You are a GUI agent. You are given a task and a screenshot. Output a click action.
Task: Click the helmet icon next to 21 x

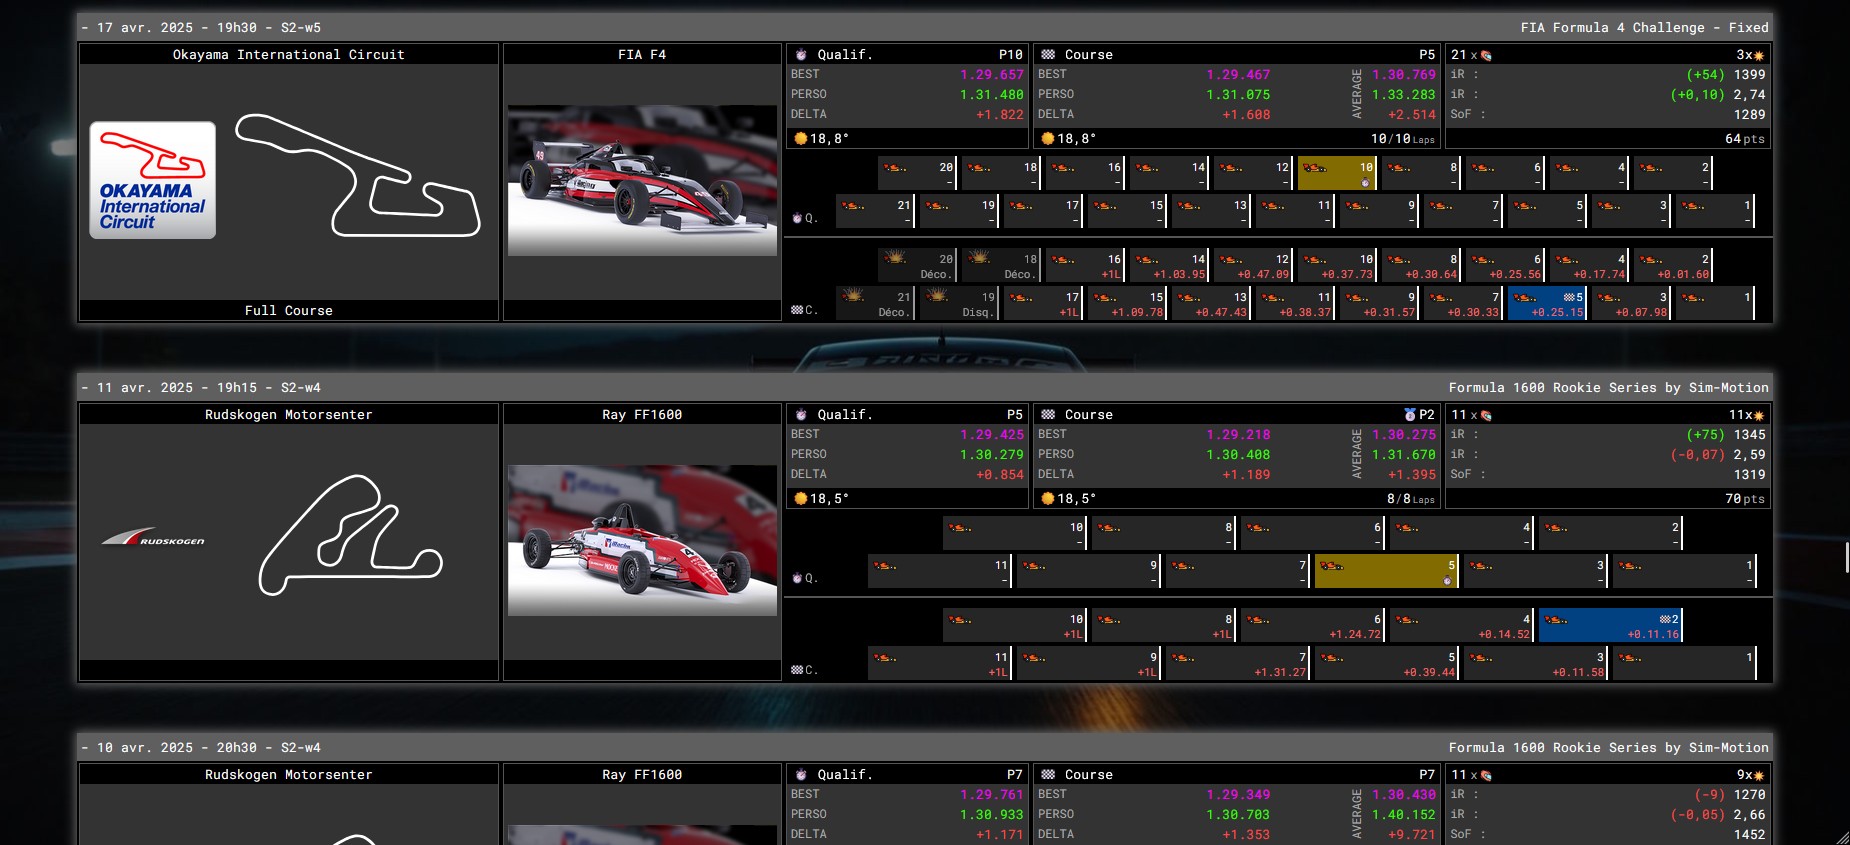click(1486, 55)
